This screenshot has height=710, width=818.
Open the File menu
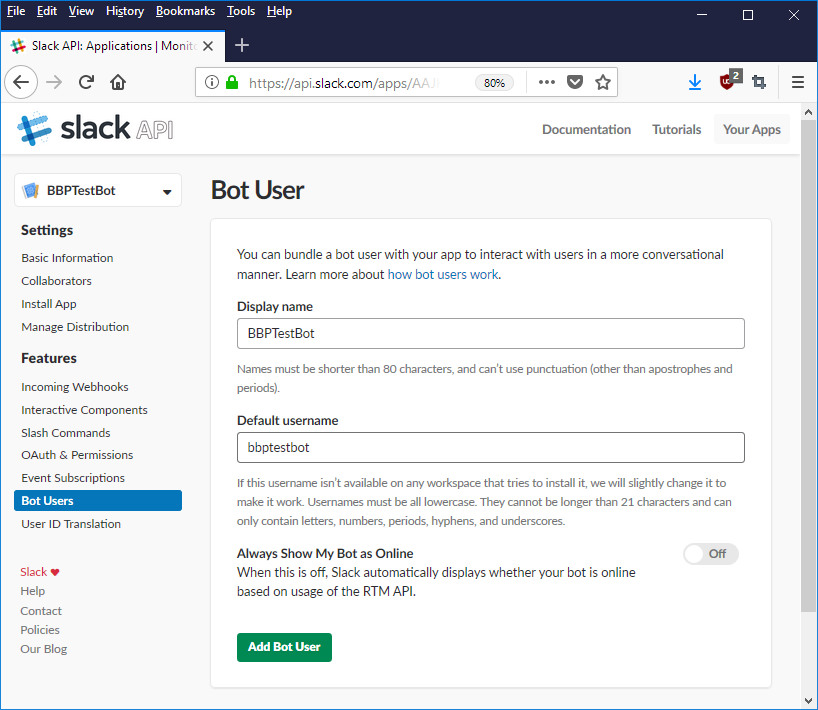[x=16, y=11]
